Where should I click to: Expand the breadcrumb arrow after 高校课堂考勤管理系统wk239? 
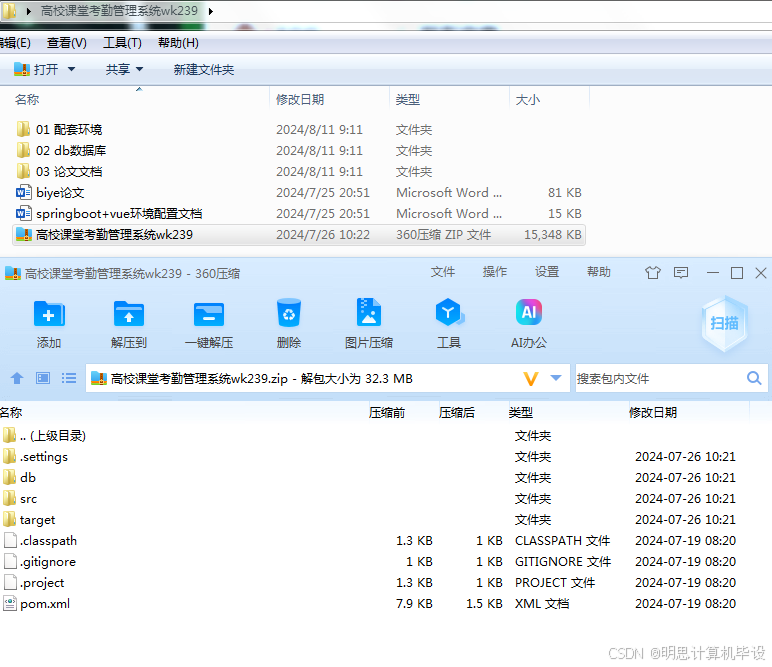[211, 11]
